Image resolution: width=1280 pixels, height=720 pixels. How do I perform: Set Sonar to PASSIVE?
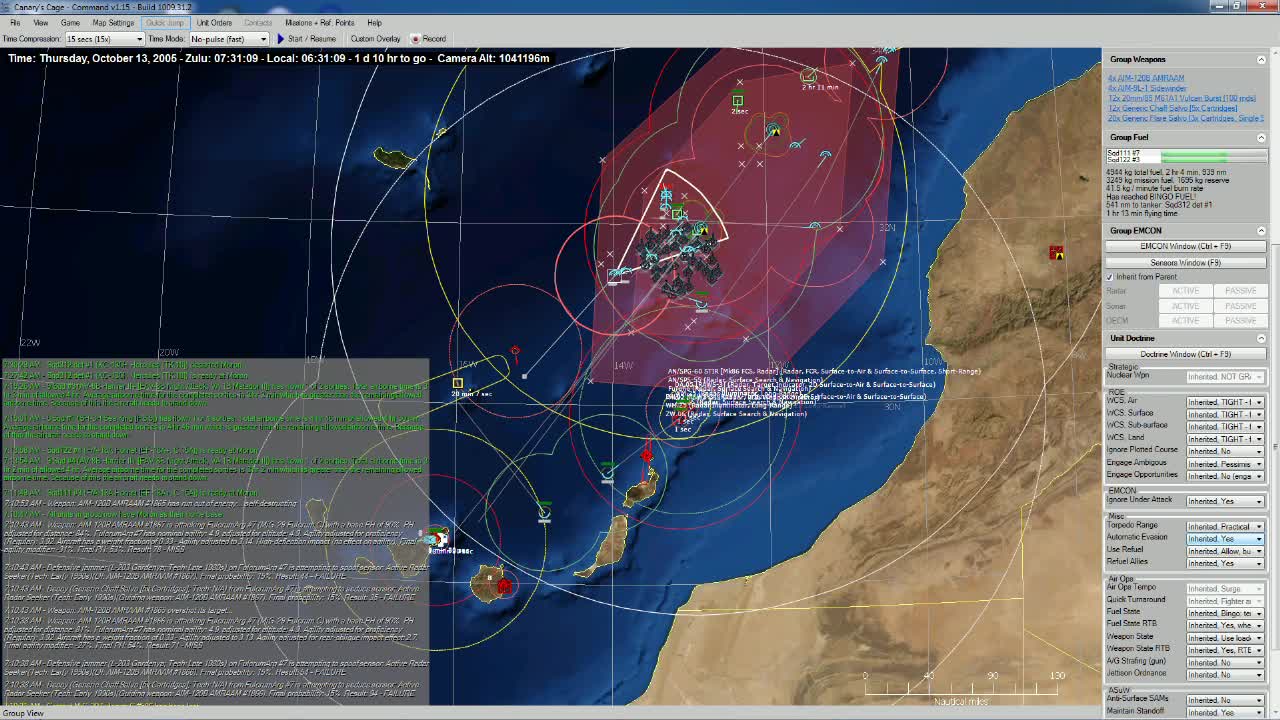pos(1240,306)
